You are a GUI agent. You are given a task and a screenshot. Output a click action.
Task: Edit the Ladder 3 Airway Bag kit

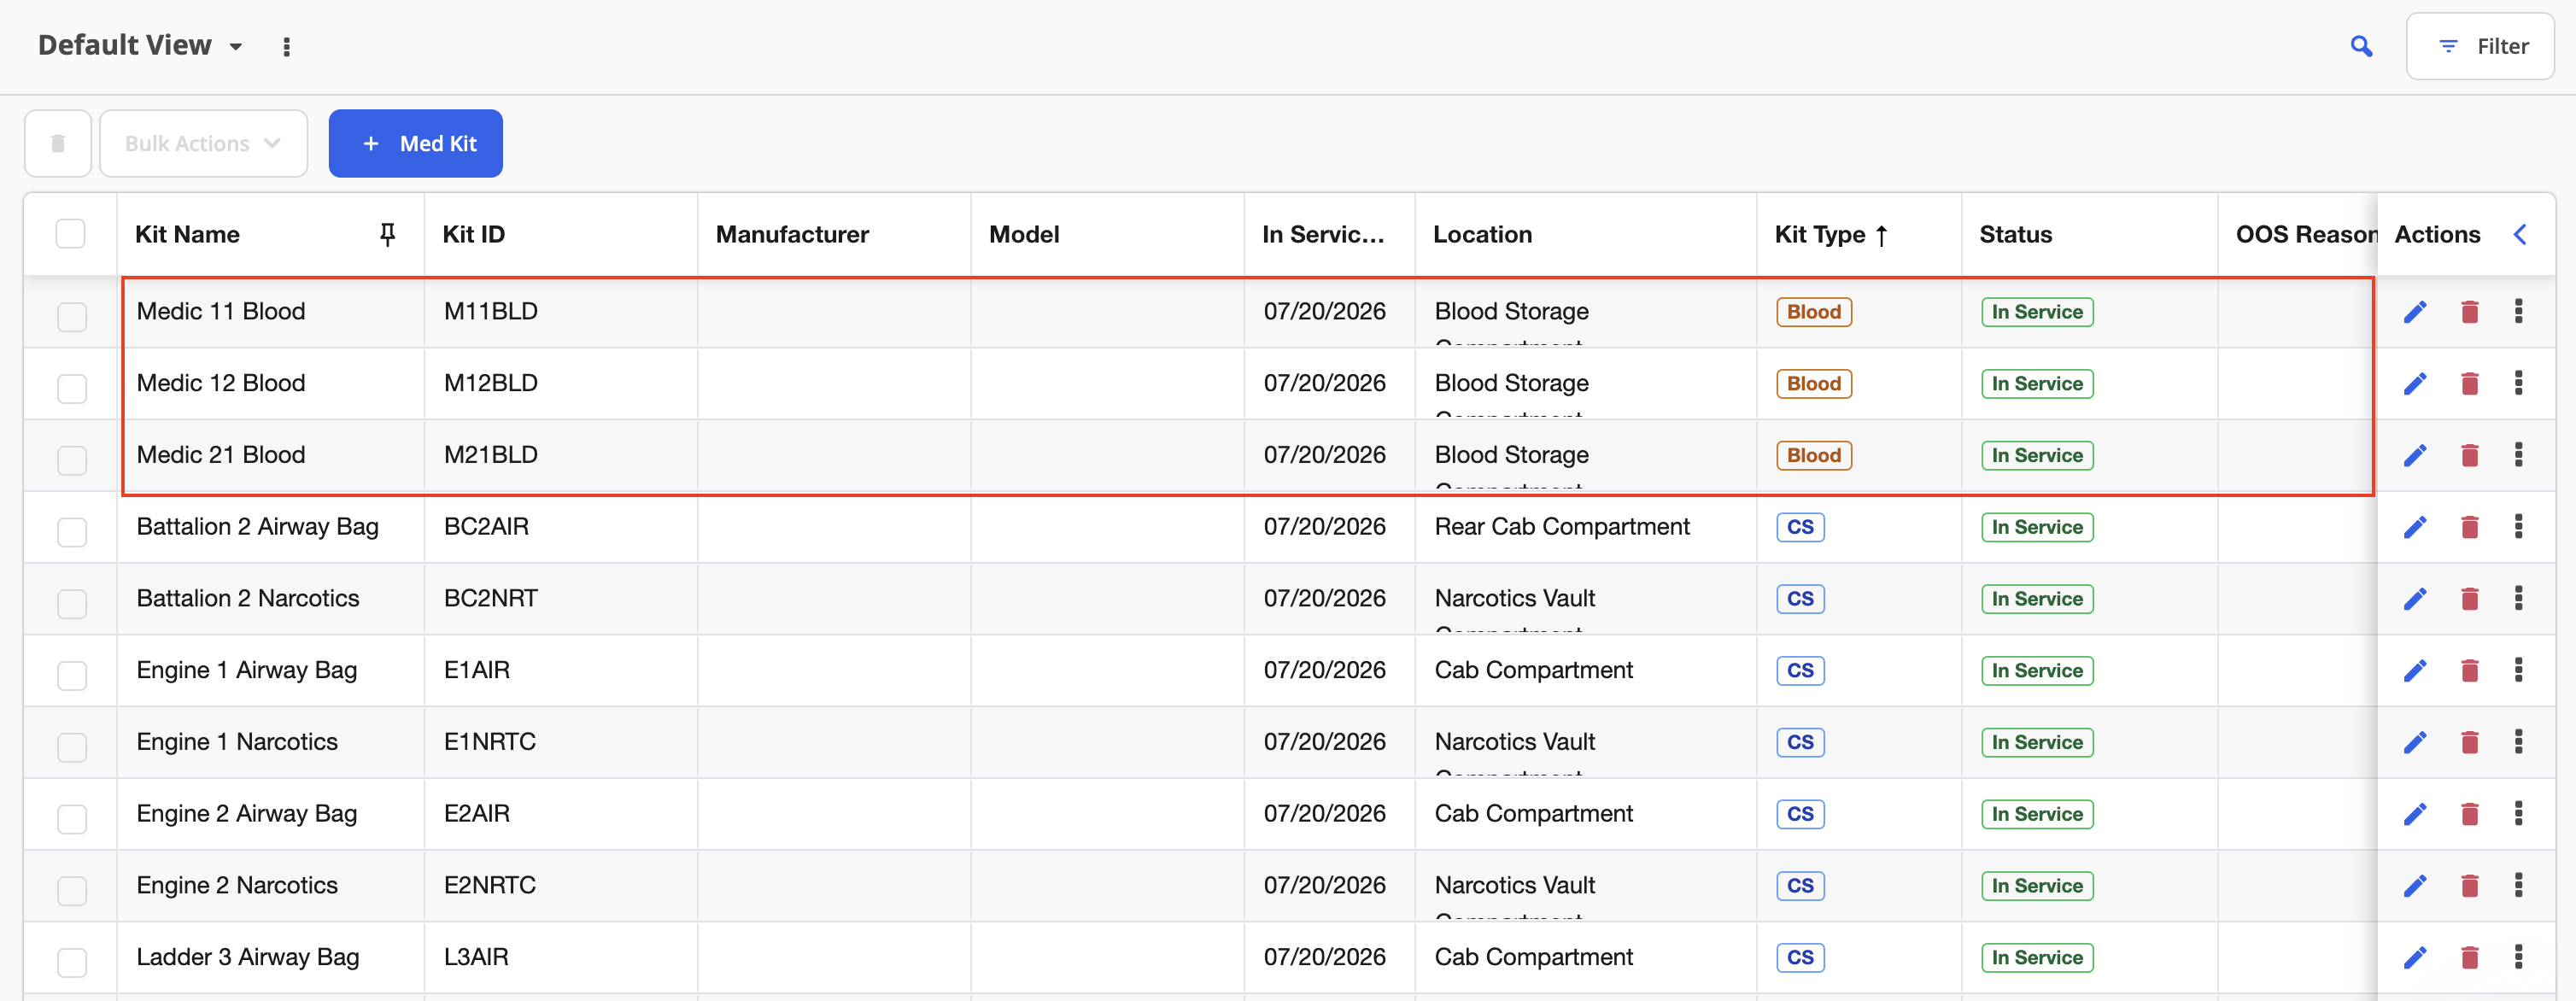pos(2415,958)
